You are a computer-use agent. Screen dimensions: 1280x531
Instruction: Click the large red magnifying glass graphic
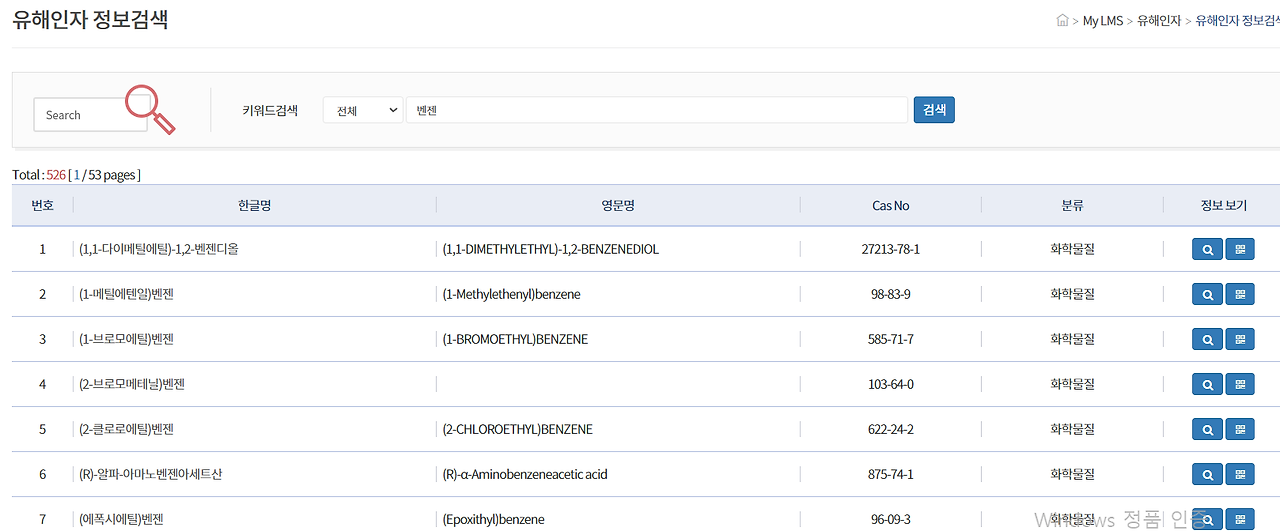150,109
